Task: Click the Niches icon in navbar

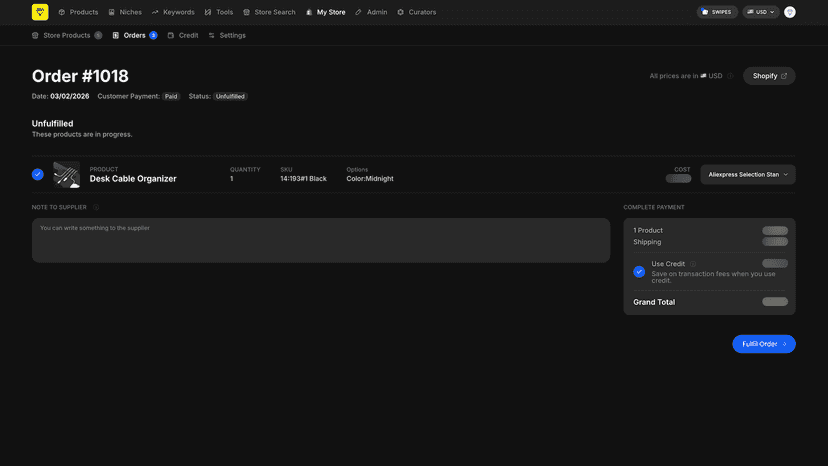Action: (x=111, y=12)
